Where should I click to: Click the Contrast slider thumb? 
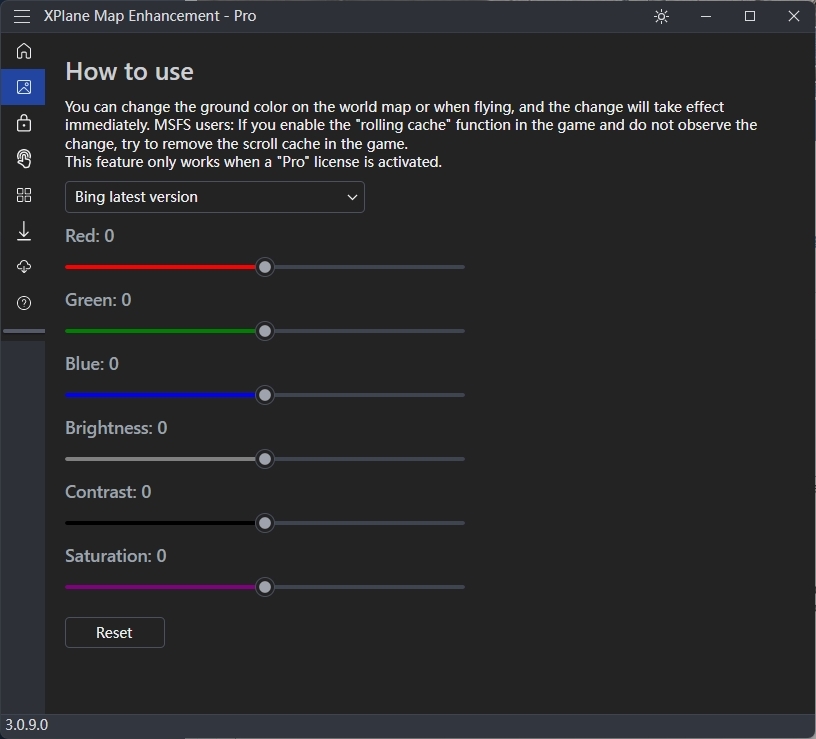265,523
